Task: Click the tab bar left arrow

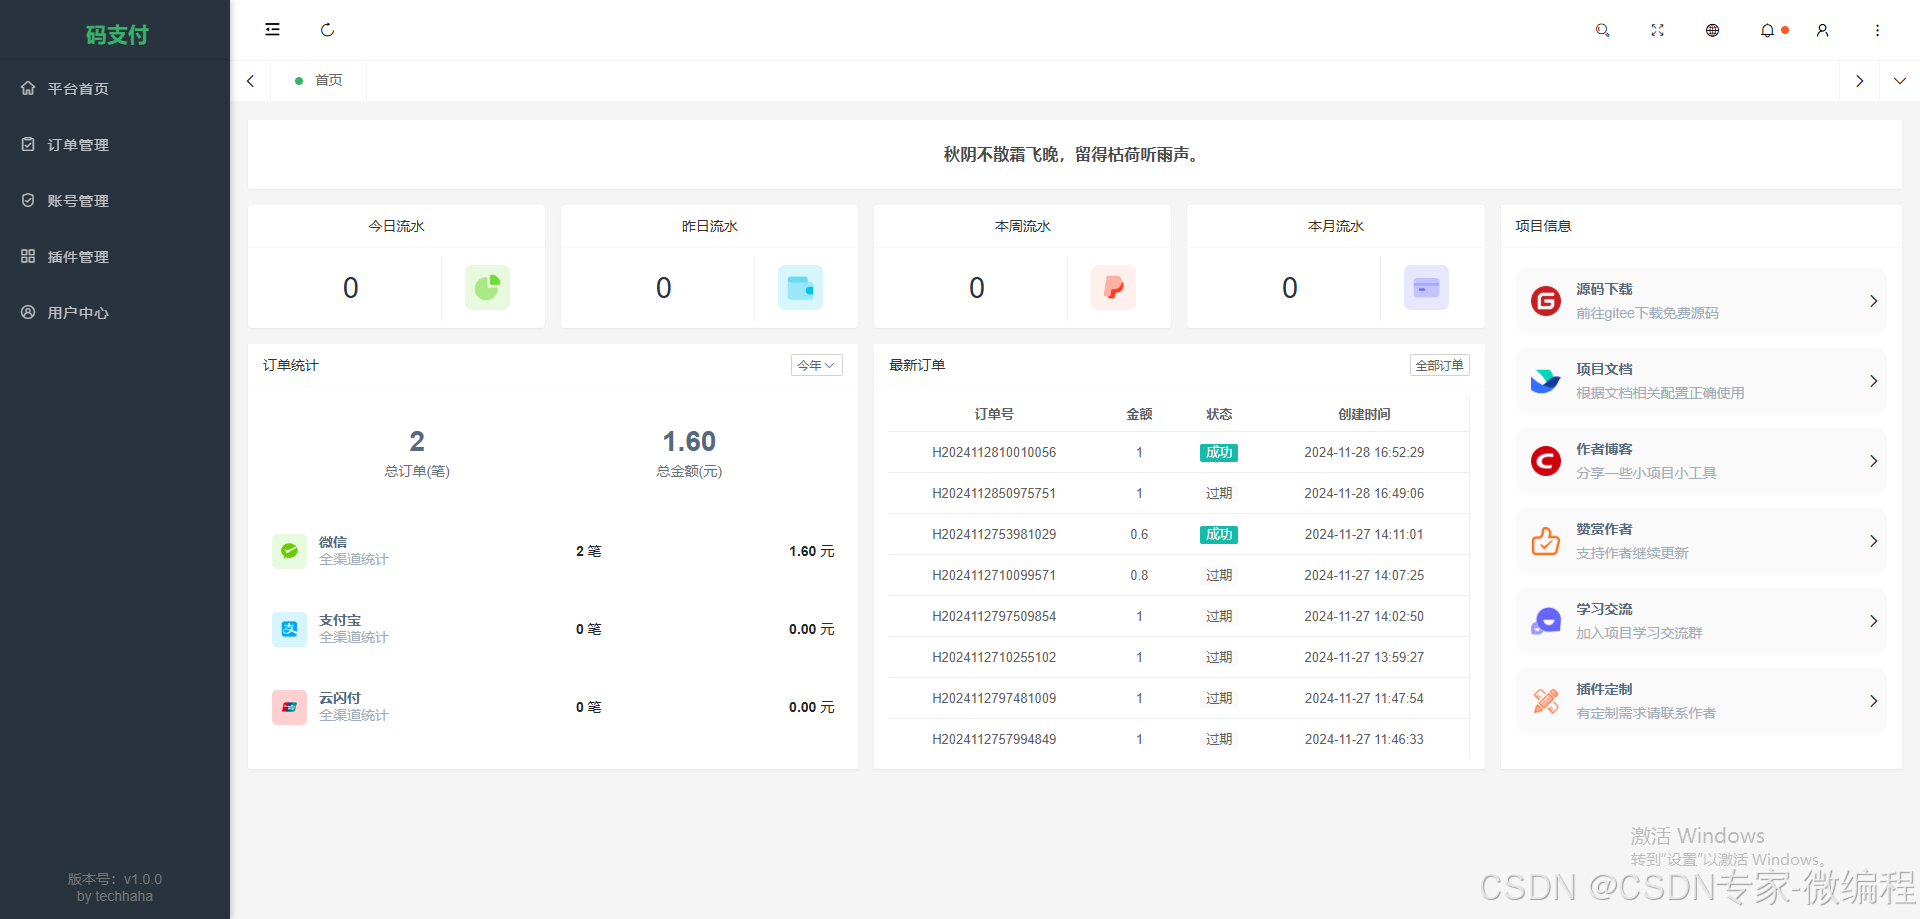Action: click(x=250, y=80)
